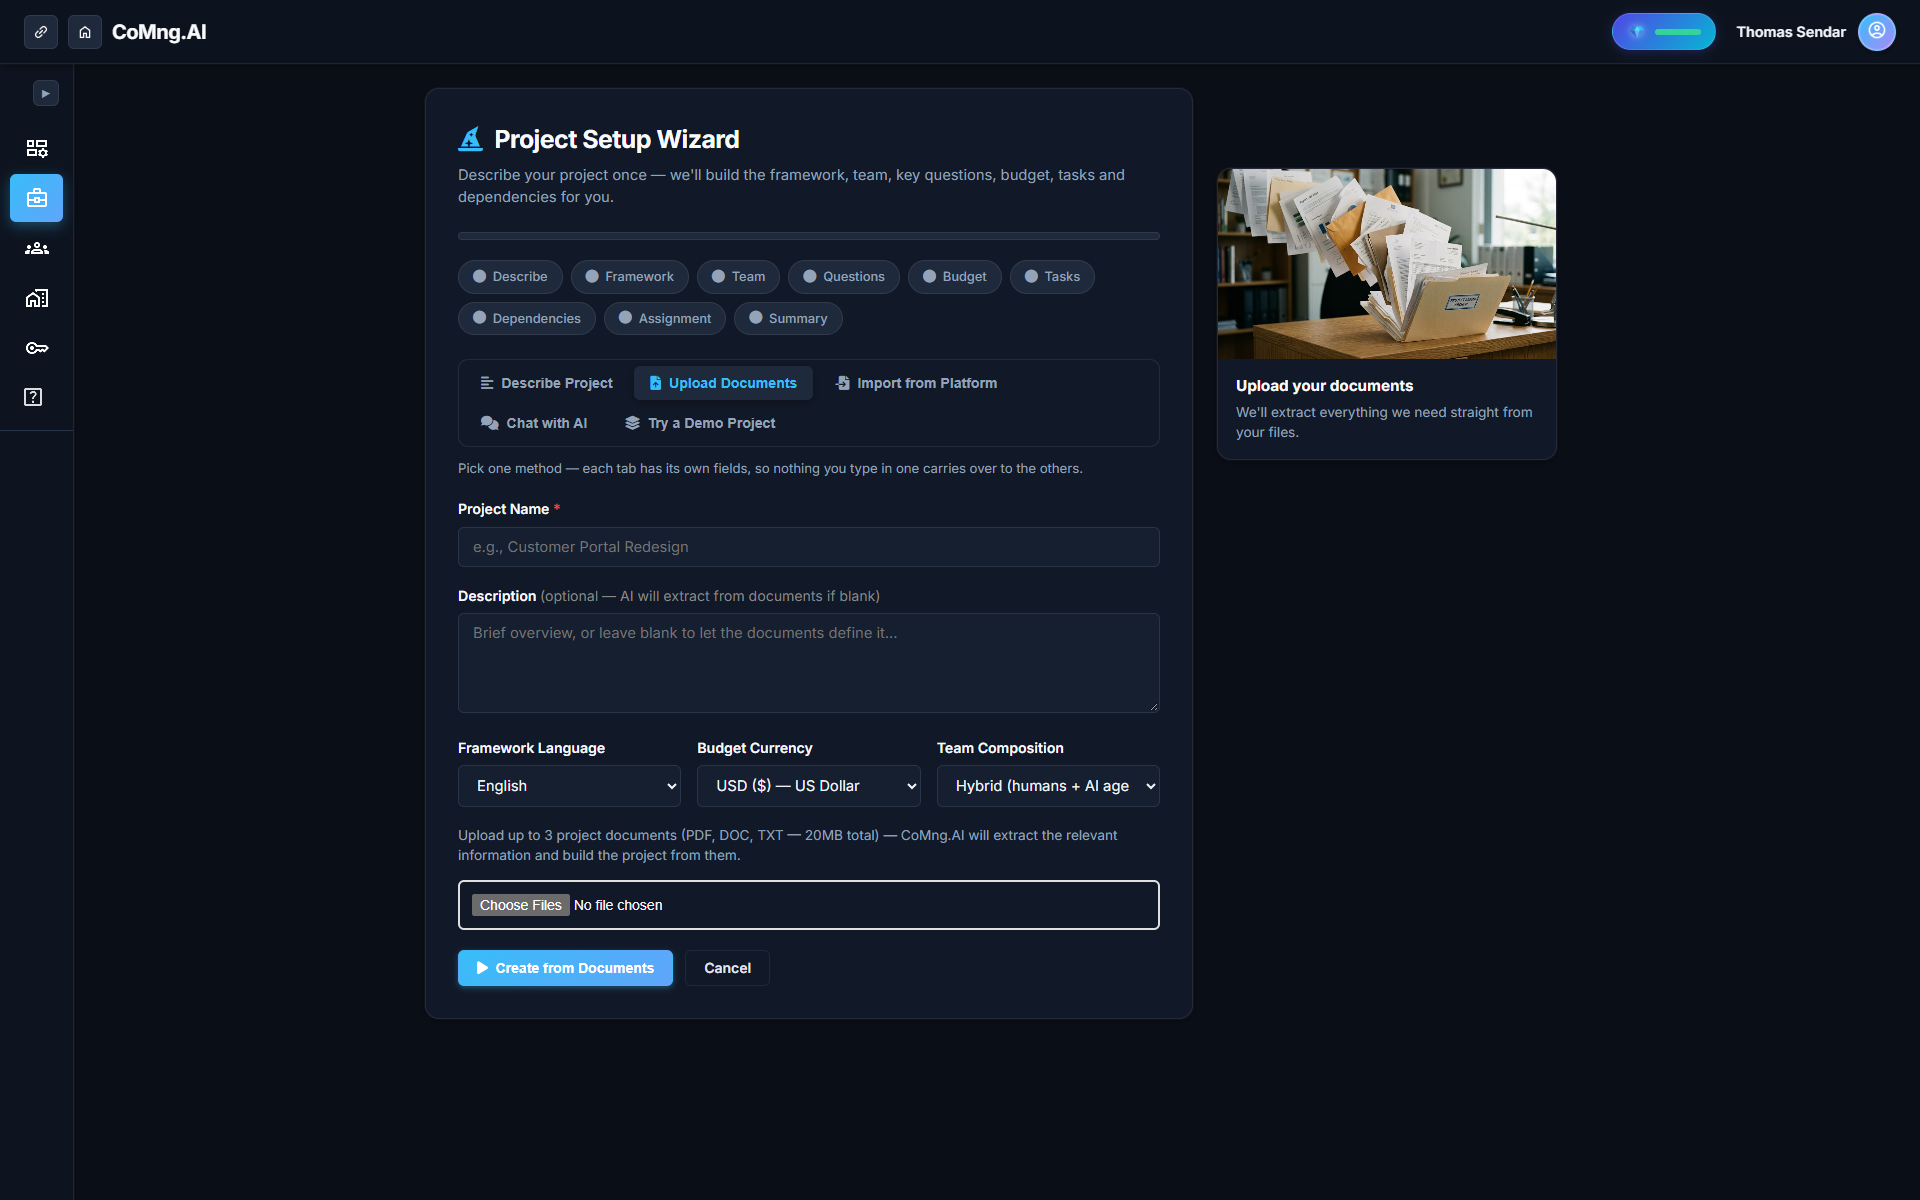Open the dashboard grid sidebar icon
Screen dimensions: 1920x1200
point(37,148)
